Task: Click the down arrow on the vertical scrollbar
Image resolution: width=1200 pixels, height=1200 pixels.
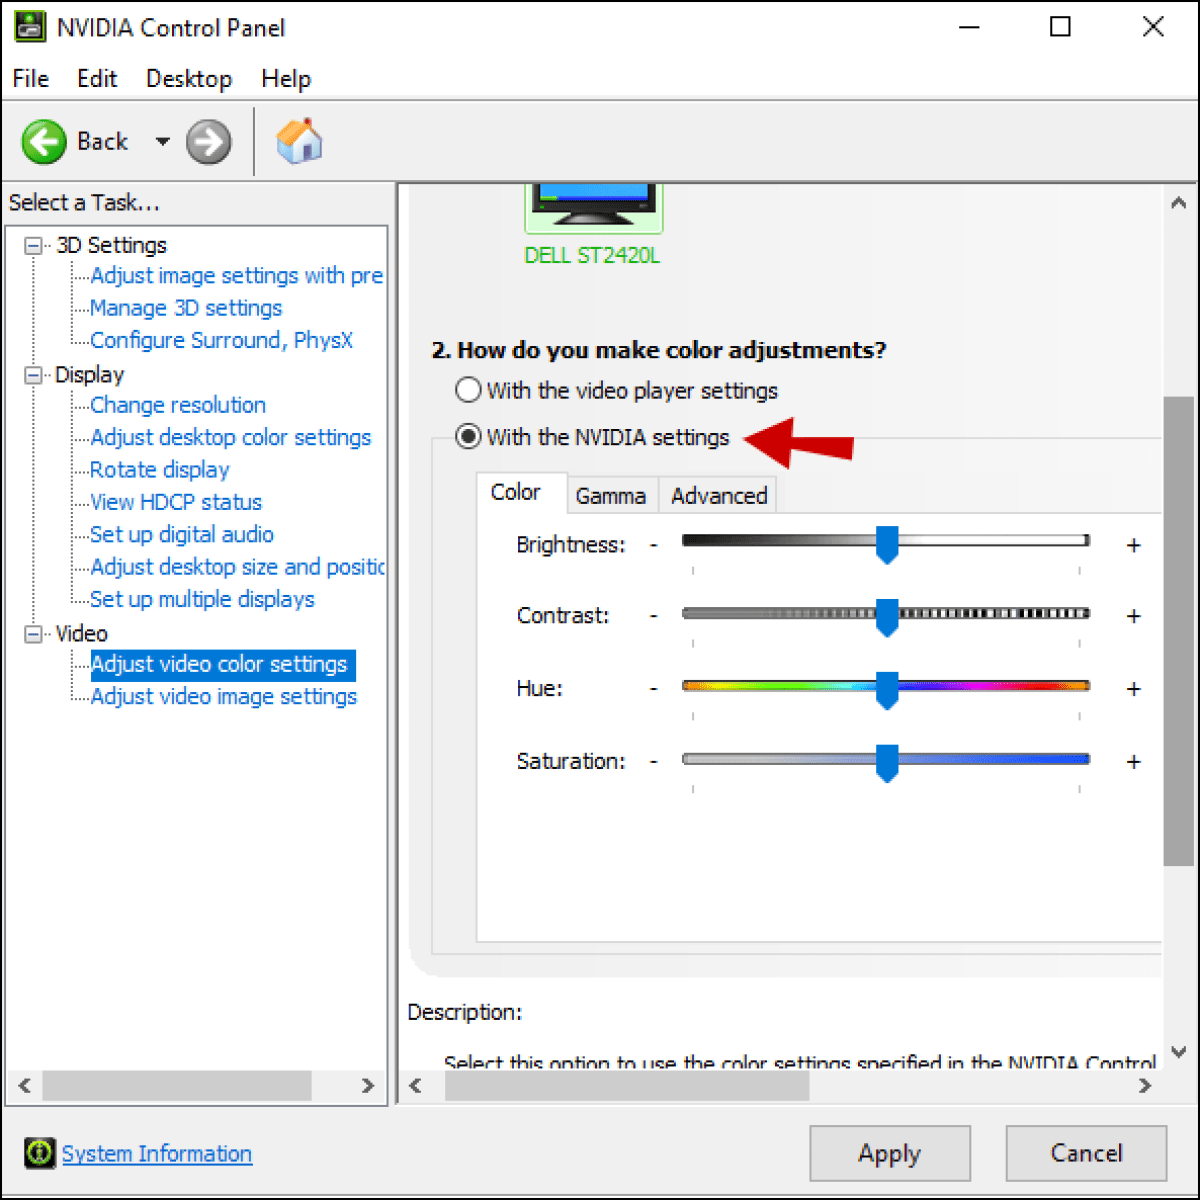Action: (1178, 1052)
